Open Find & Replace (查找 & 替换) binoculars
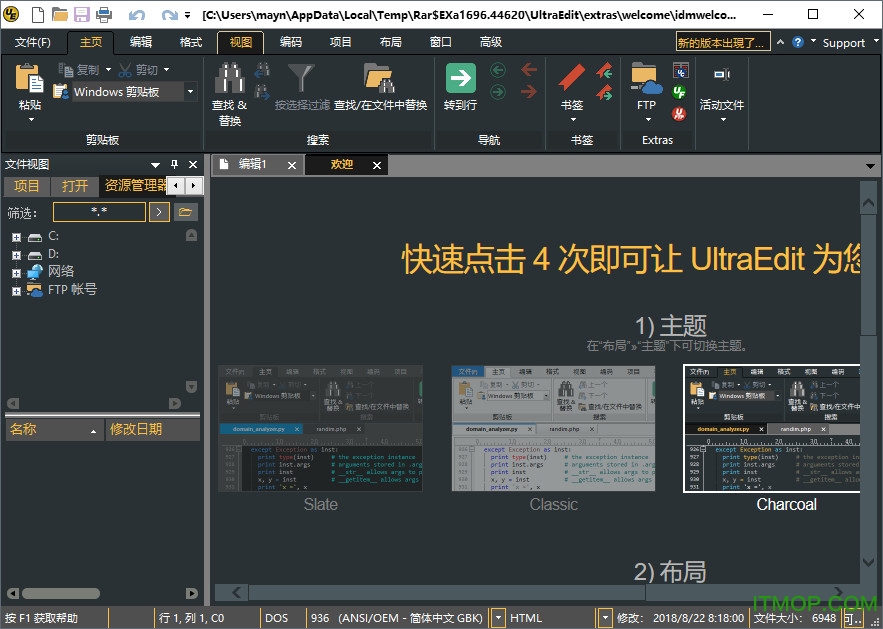The height and width of the screenshot is (629, 883). click(x=230, y=78)
